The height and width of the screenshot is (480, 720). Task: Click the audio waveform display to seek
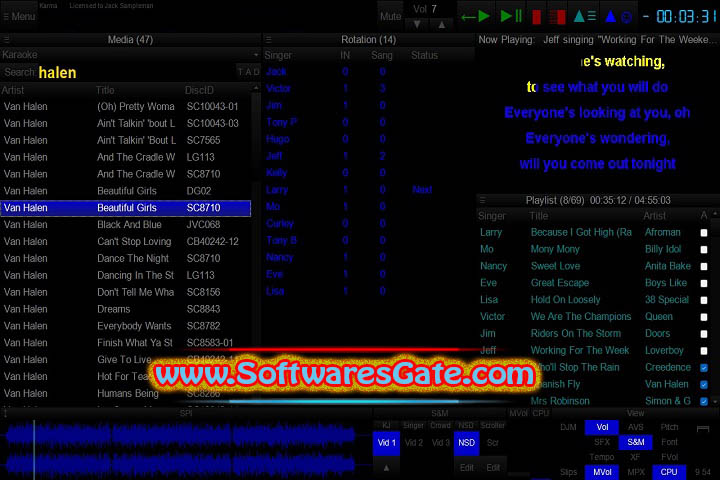pos(184,449)
